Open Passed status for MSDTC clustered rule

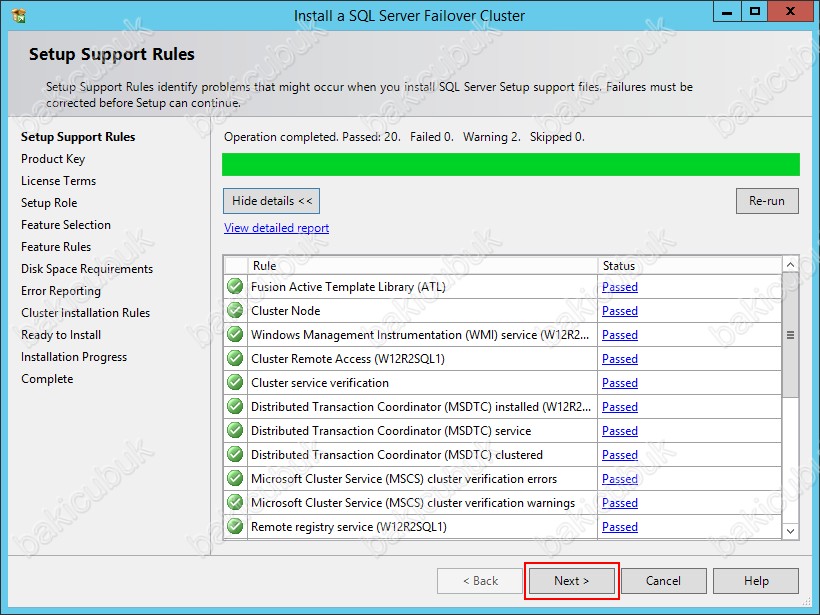click(x=620, y=455)
